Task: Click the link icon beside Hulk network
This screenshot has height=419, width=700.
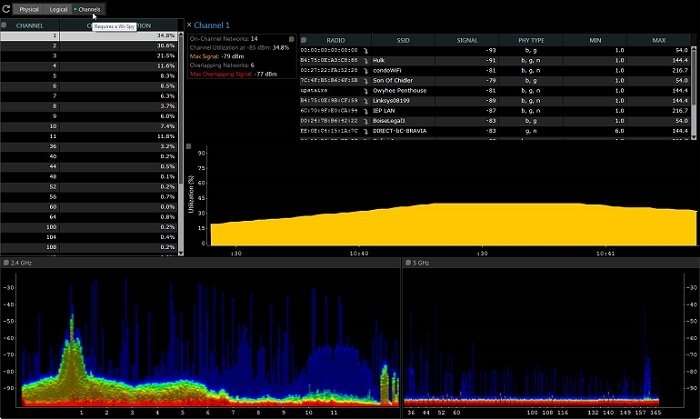Action: point(366,59)
